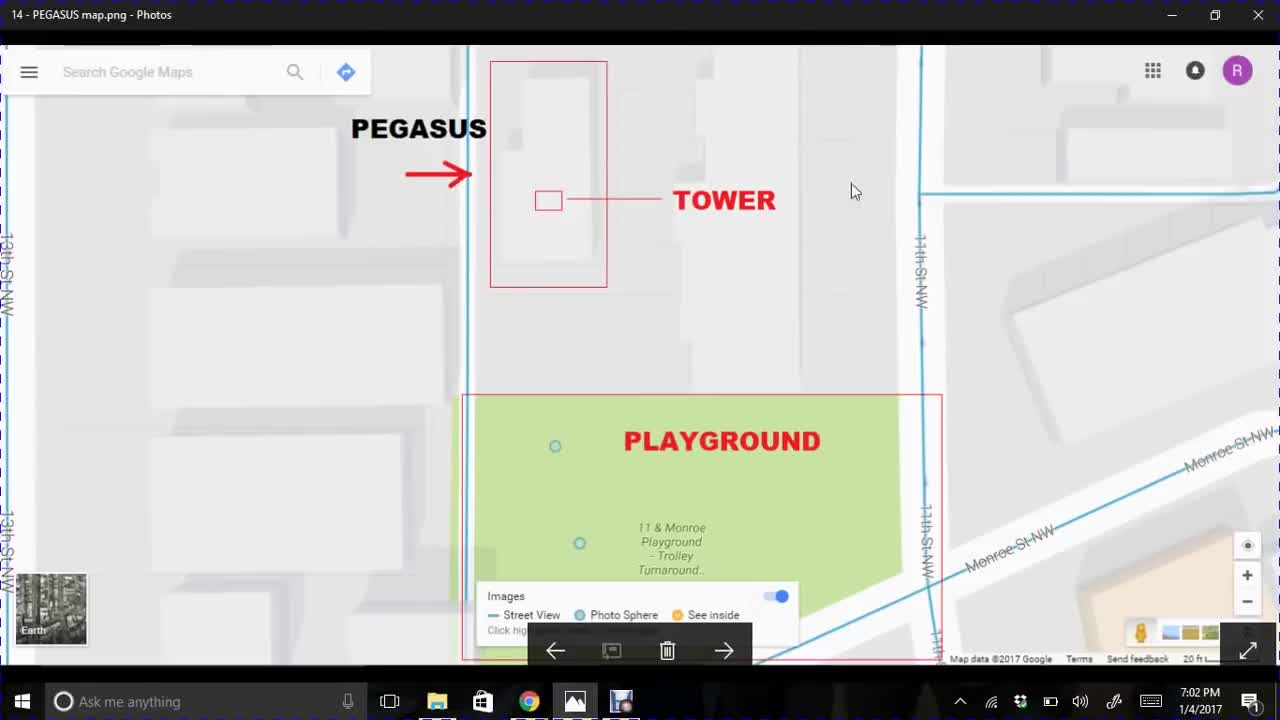Image resolution: width=1280 pixels, height=720 pixels.
Task: Click the slideshow icon in Photos bar
Action: 612,651
